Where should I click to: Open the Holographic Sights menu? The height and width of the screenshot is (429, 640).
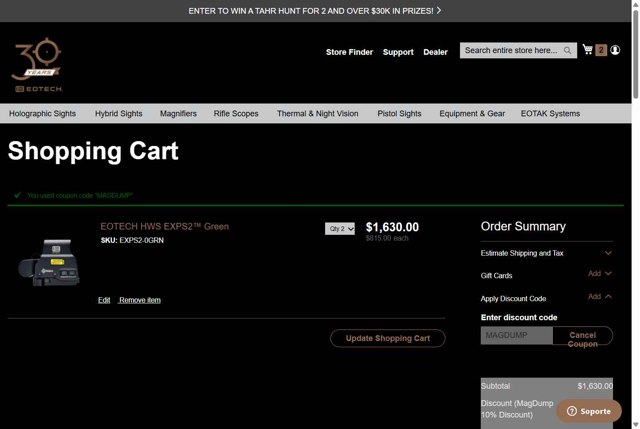click(x=42, y=113)
